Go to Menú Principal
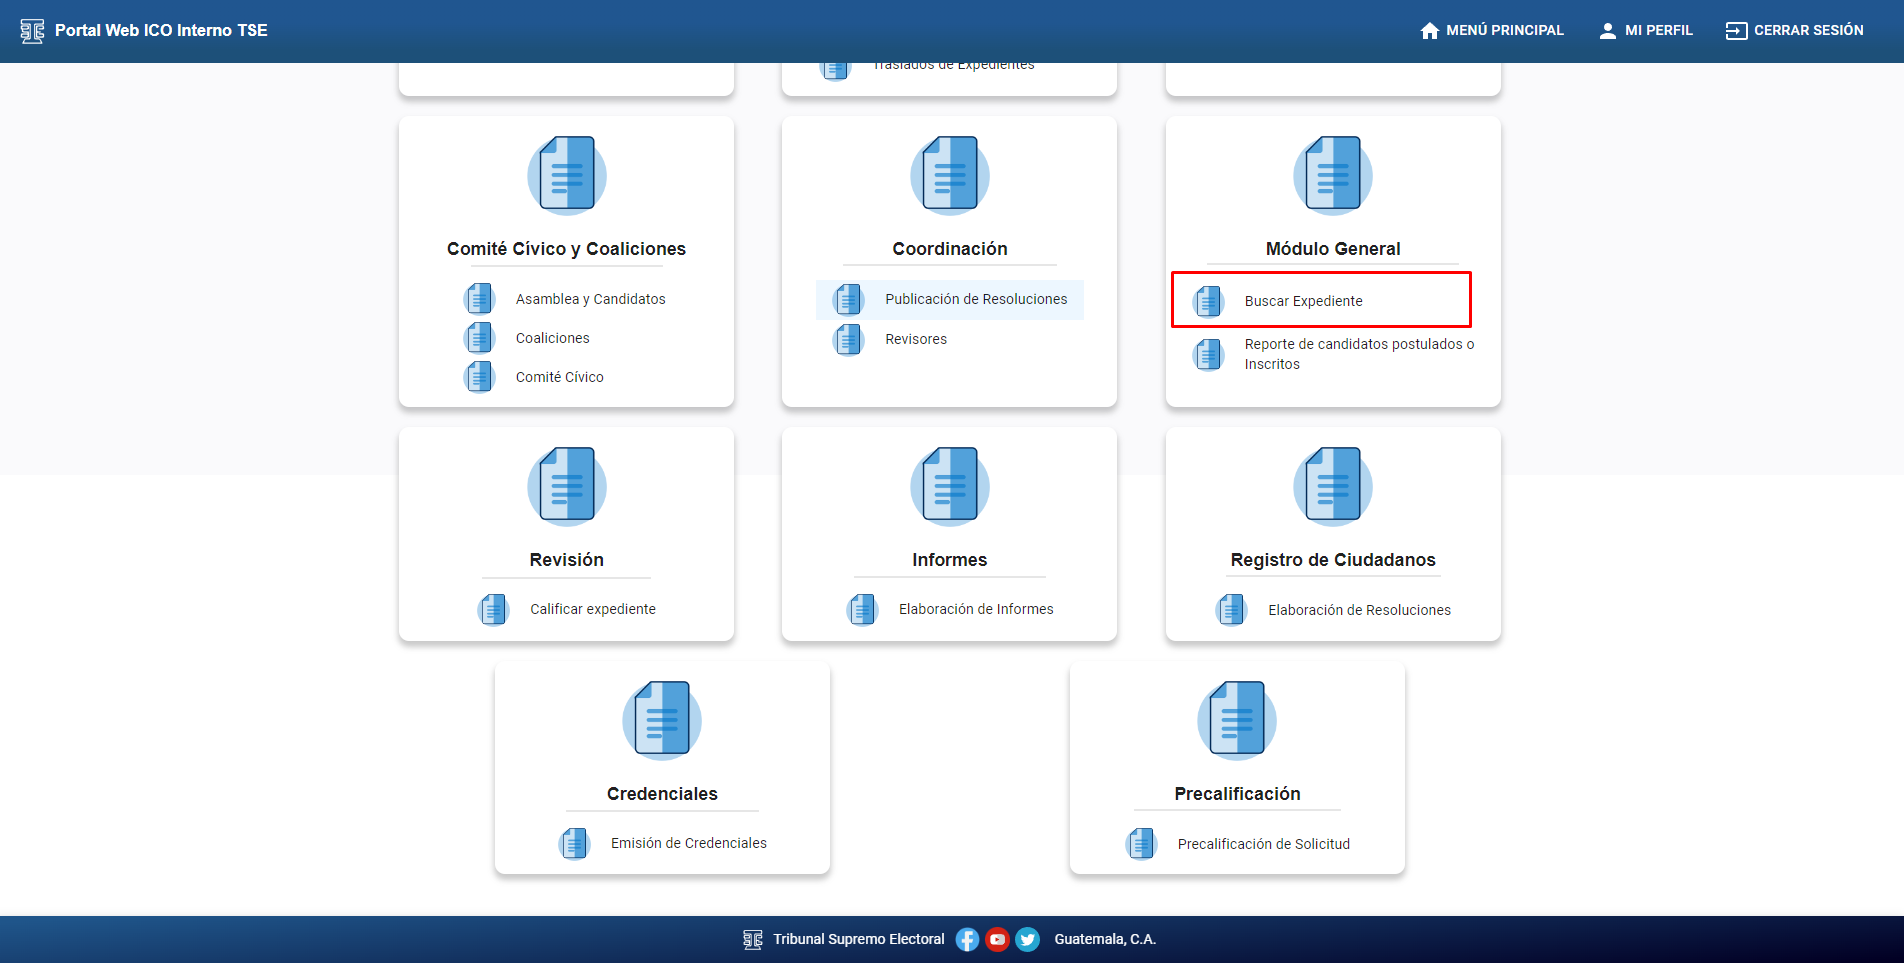Screen dimensions: 1904x963 pos(1492,31)
